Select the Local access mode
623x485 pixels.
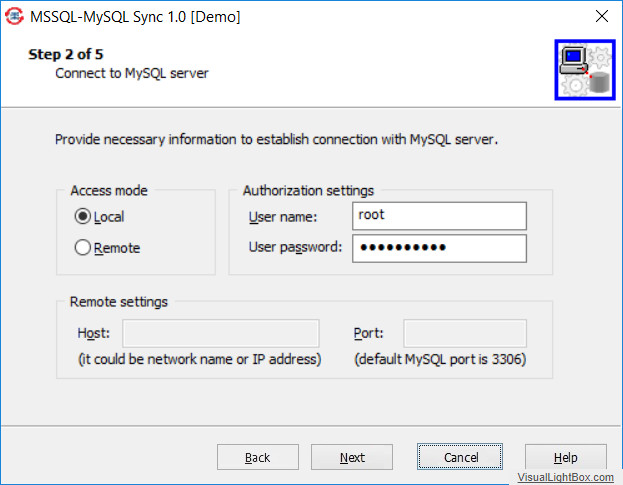tap(83, 216)
